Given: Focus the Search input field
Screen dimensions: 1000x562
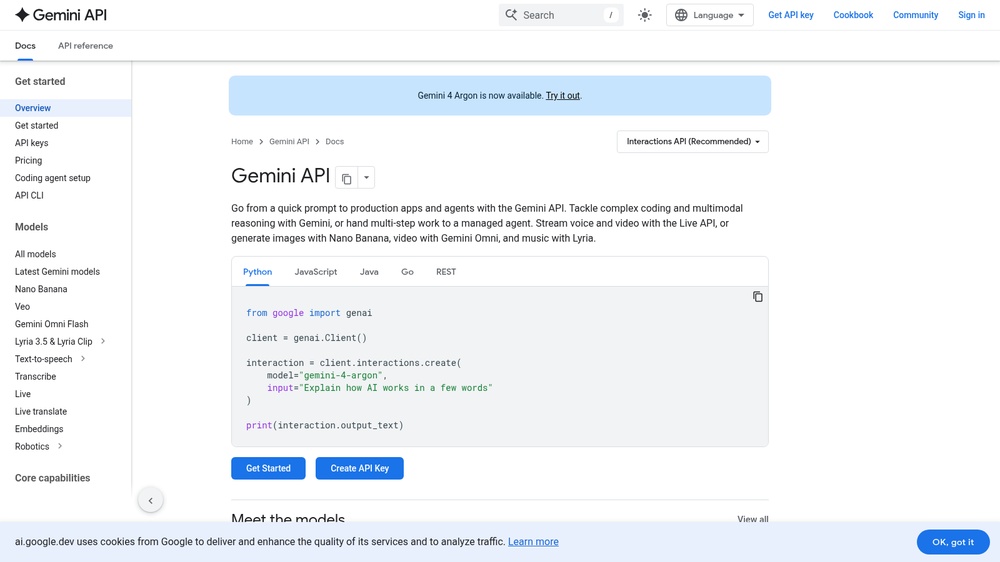Looking at the screenshot, I should (x=561, y=15).
